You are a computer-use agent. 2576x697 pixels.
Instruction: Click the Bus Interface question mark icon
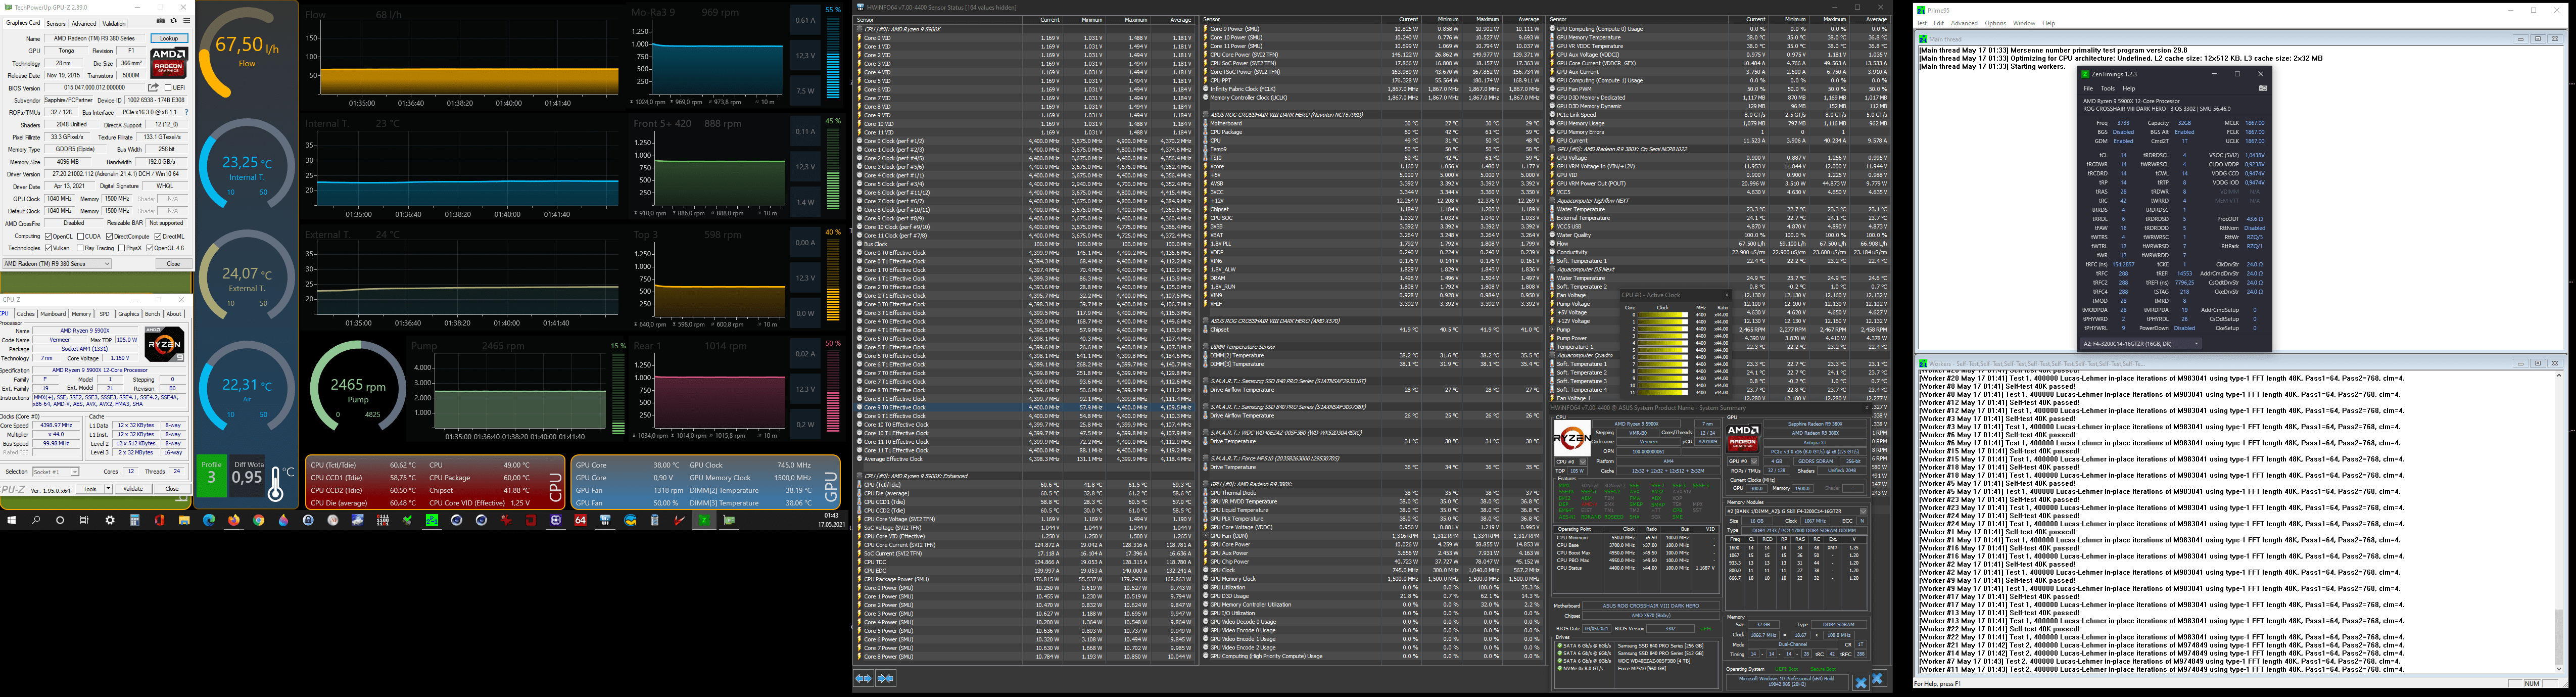tap(186, 112)
